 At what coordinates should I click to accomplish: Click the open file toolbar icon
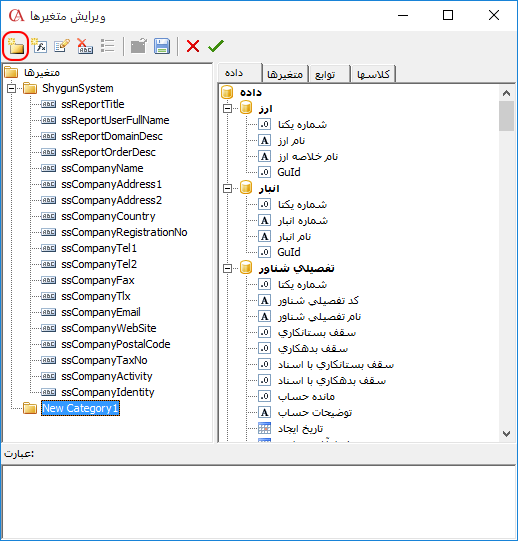[139, 46]
